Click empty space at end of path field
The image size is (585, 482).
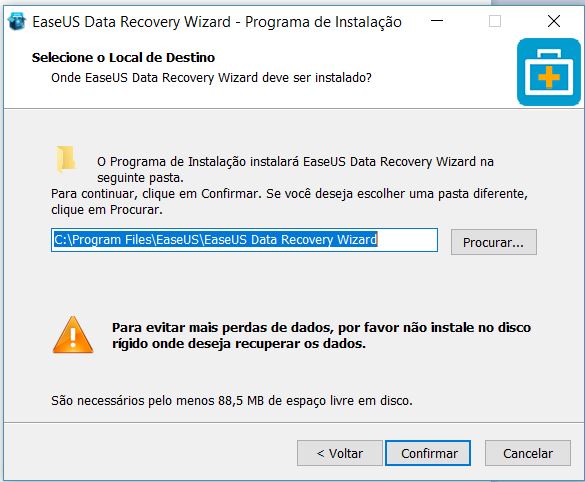coord(407,240)
